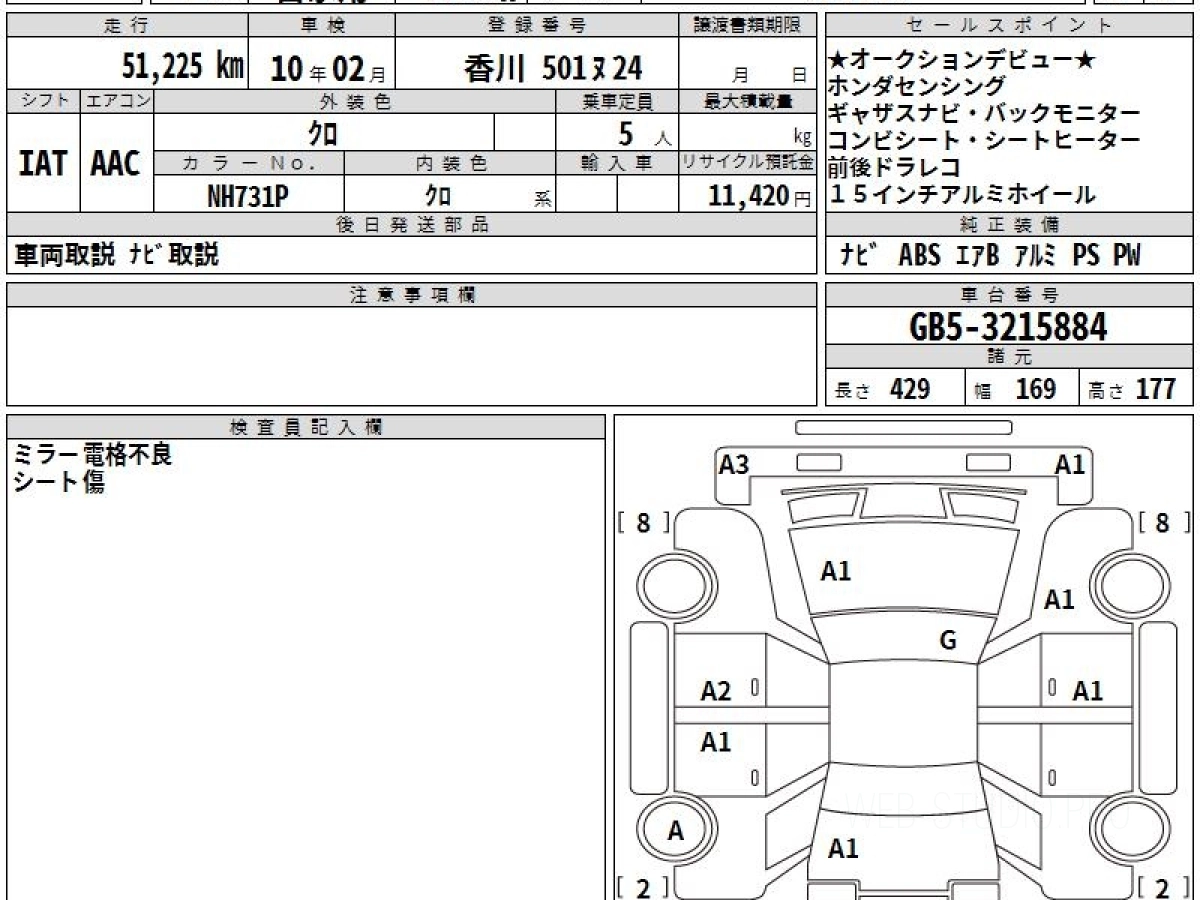Click the セールスポイント header
Screen dimensions: 1200x900
point(1010,26)
